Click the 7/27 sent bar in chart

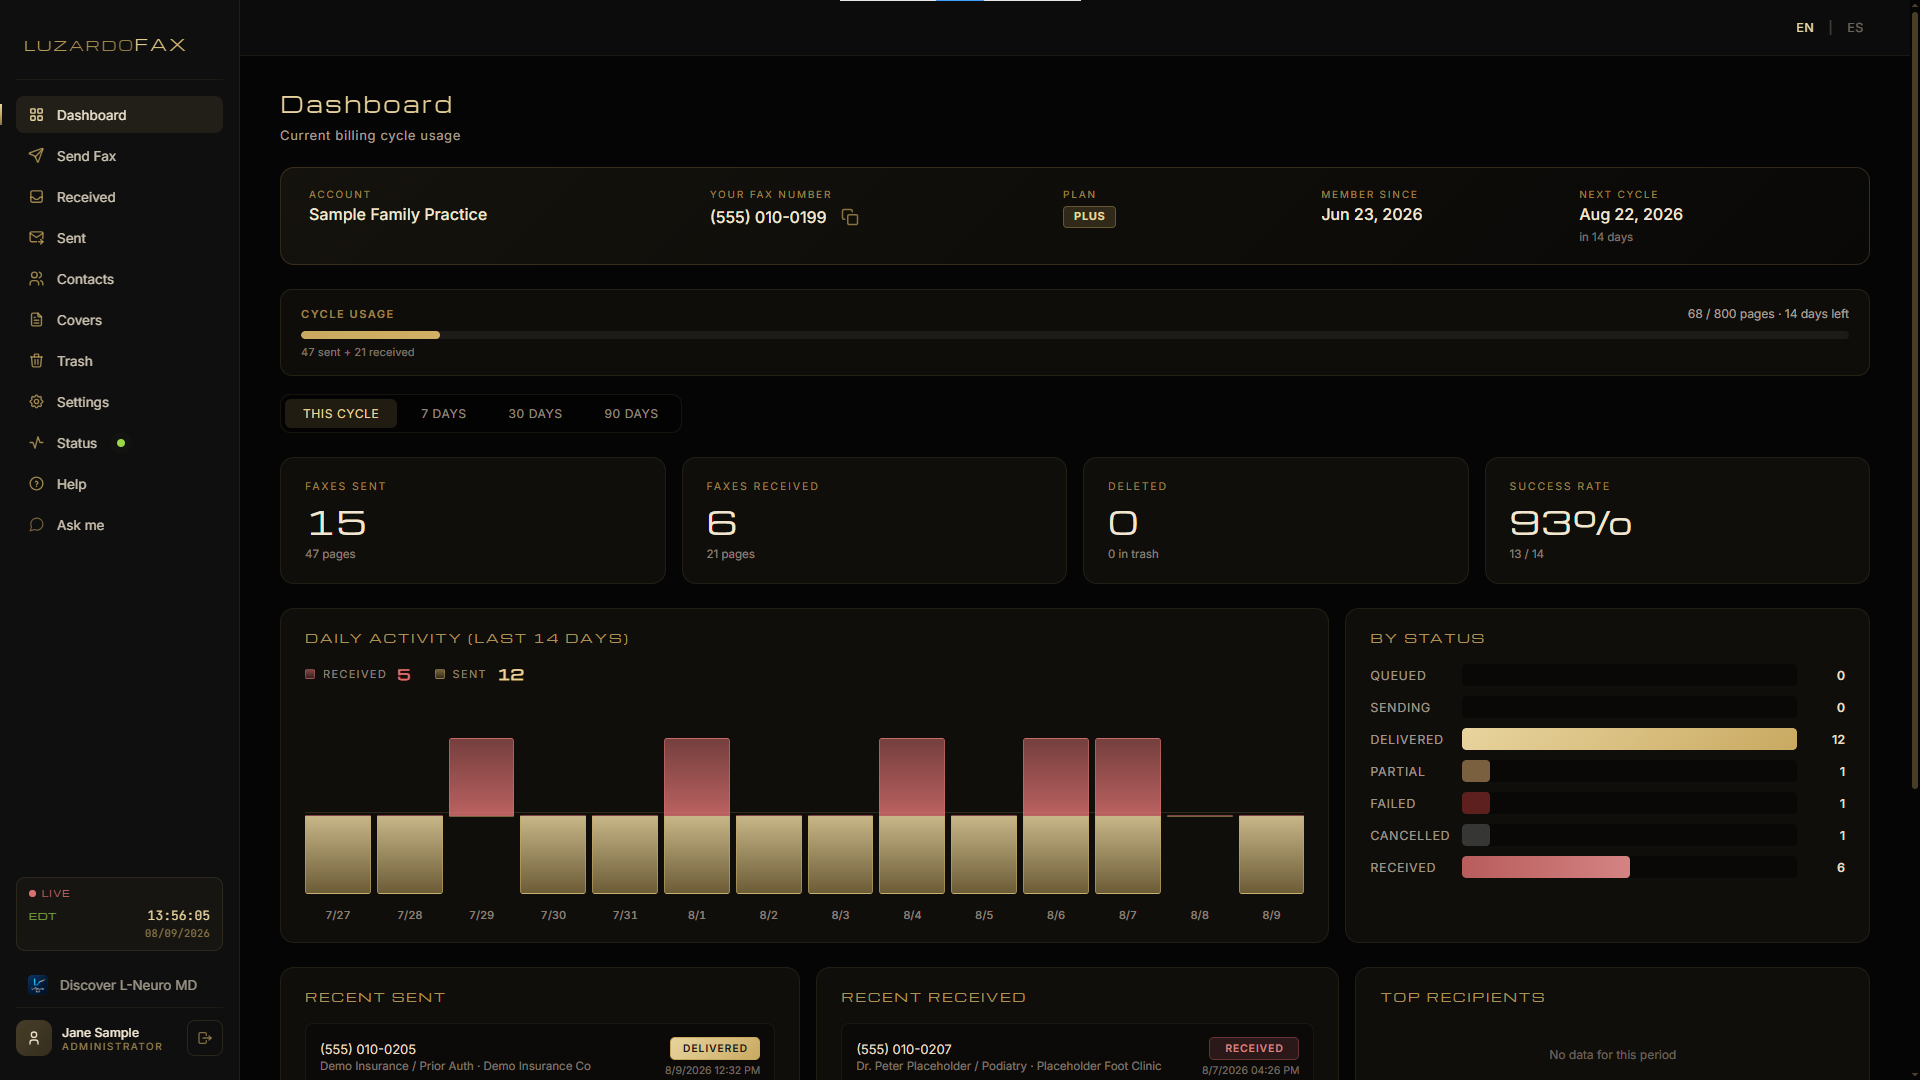coord(338,854)
